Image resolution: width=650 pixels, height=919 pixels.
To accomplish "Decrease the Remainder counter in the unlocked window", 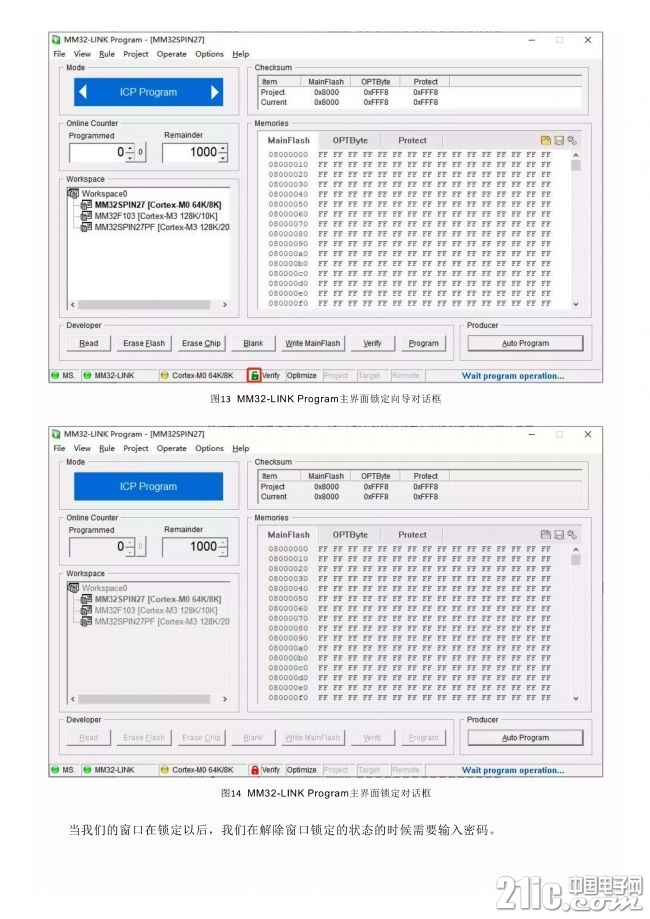I will pyautogui.click(x=223, y=156).
